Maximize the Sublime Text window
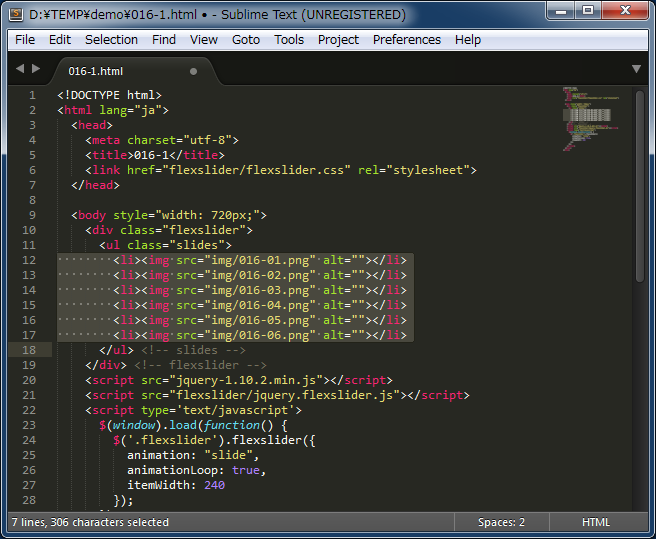Viewport: 656px width, 539px height. [x=588, y=10]
